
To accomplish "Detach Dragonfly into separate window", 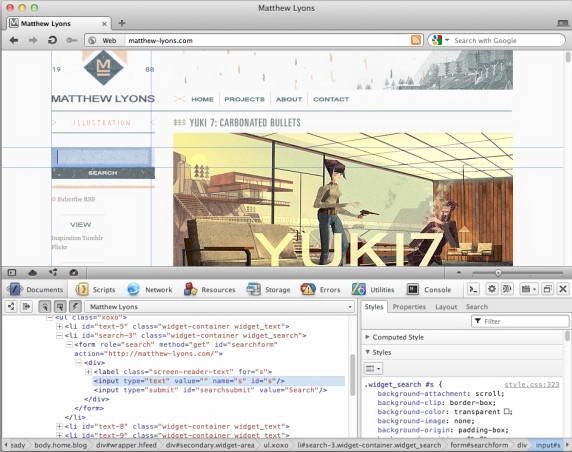I will click(547, 289).
